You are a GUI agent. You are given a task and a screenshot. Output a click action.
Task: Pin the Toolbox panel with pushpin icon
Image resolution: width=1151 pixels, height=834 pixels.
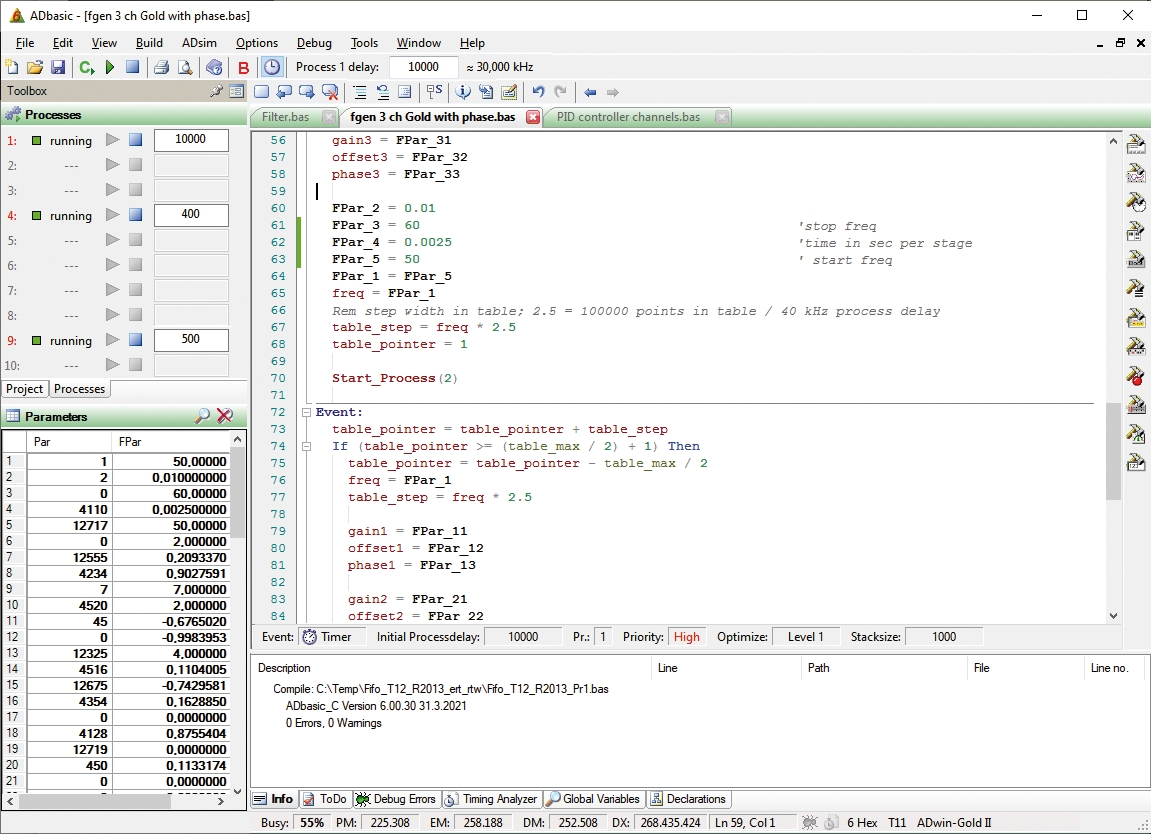(x=216, y=91)
